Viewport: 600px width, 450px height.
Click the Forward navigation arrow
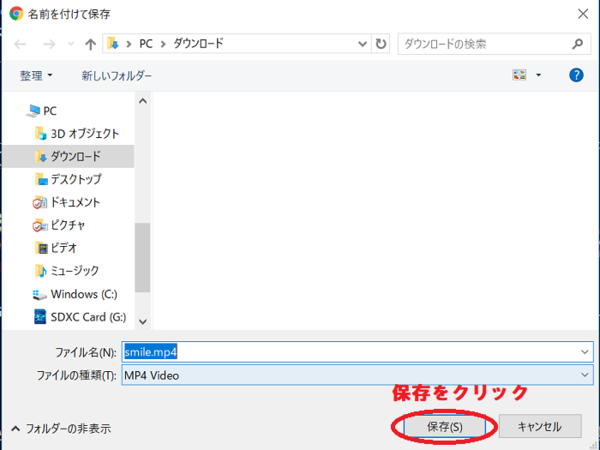[x=49, y=44]
